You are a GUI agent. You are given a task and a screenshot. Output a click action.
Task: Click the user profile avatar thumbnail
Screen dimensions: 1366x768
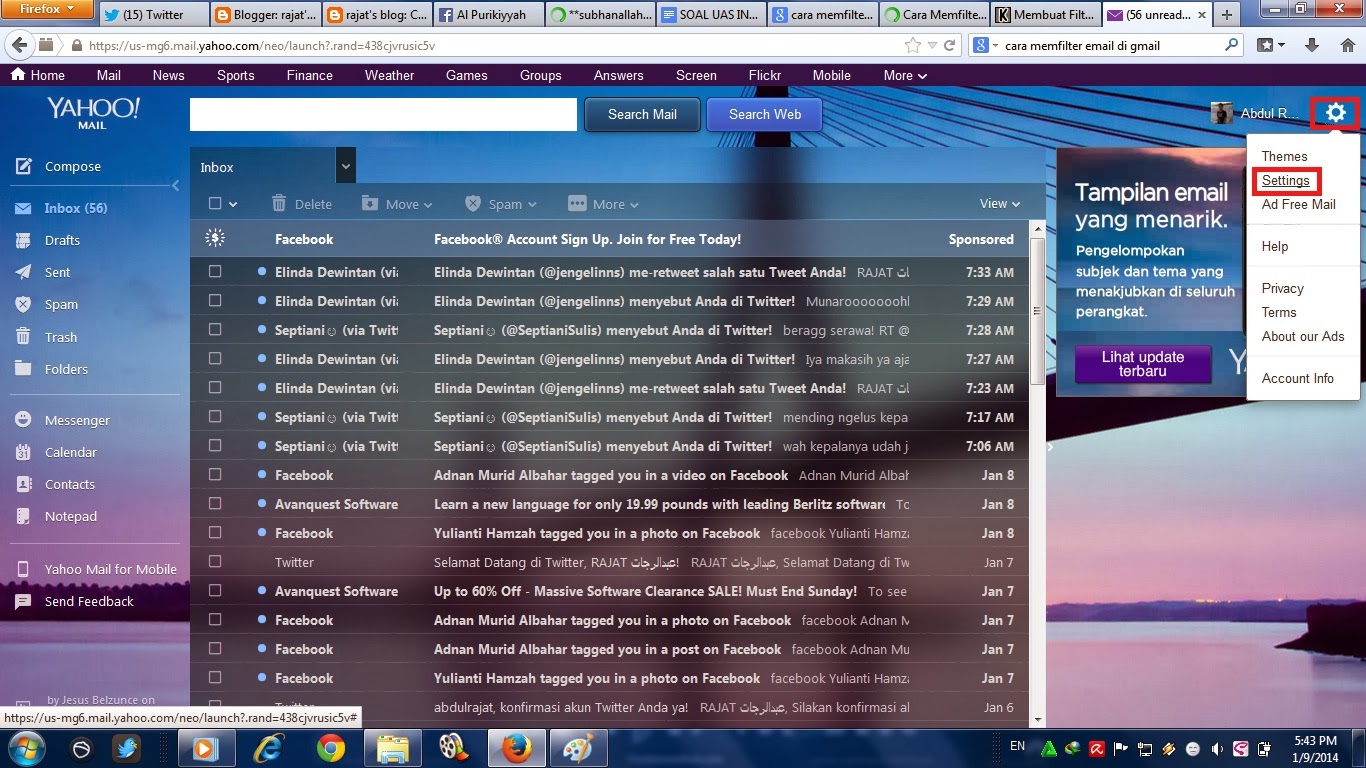click(1221, 113)
